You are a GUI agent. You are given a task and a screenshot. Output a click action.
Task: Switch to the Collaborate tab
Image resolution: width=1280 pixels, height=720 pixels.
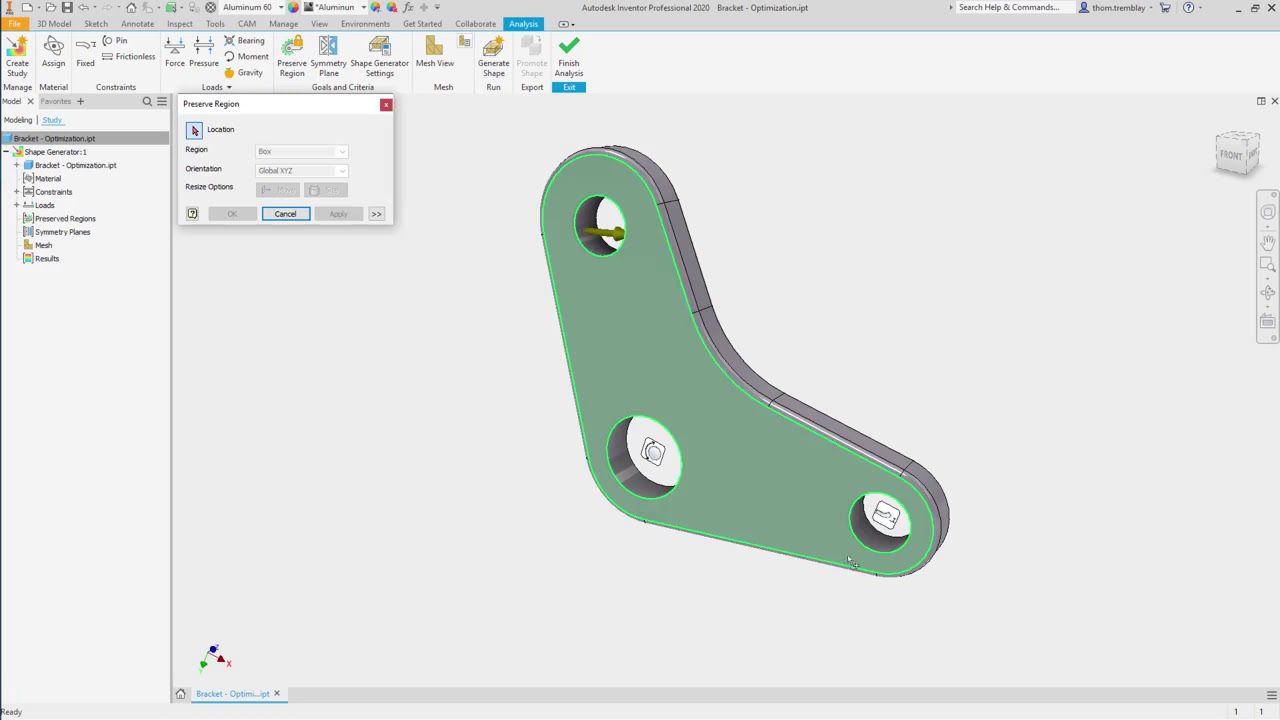tap(475, 24)
